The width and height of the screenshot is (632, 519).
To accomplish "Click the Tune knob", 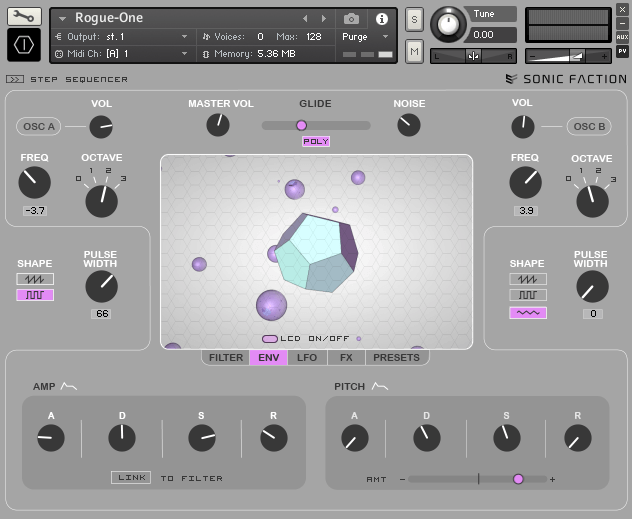I will 448,24.
